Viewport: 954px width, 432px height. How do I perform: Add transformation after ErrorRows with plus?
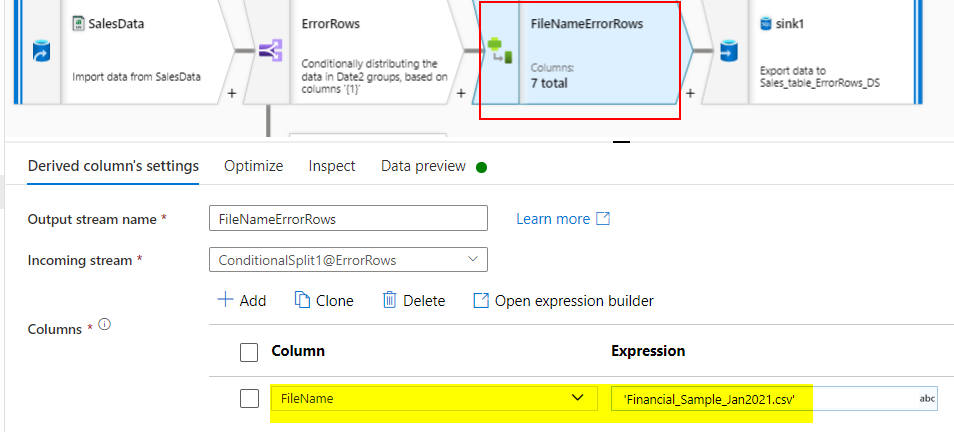pos(461,94)
